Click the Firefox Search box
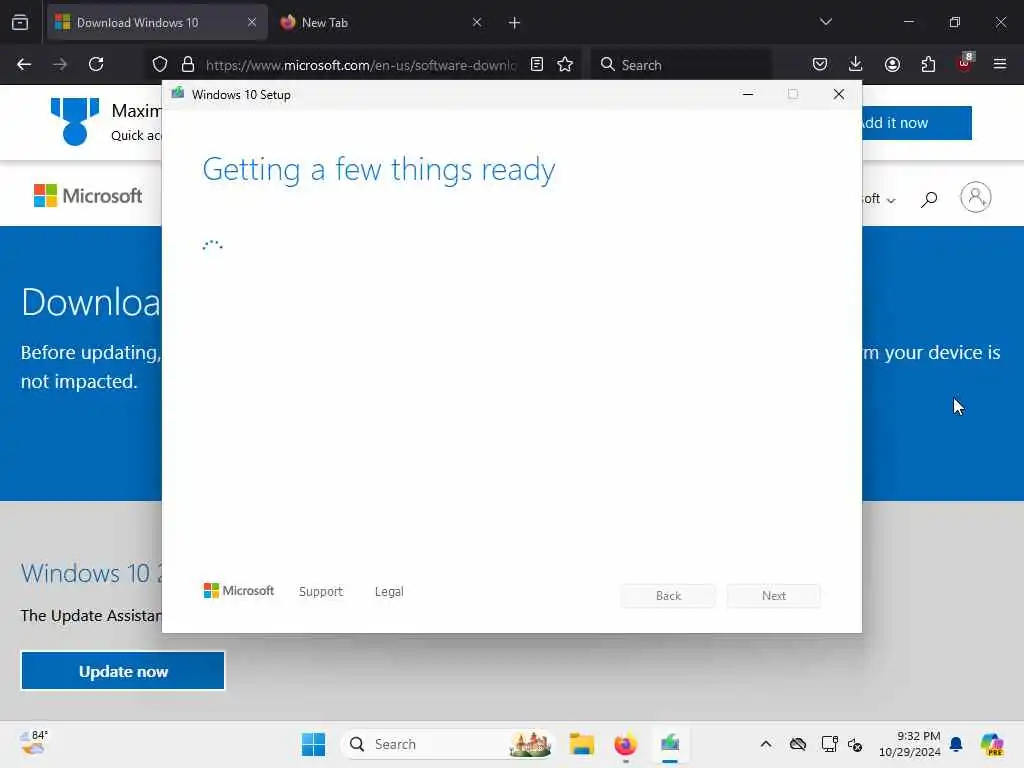 click(x=681, y=65)
